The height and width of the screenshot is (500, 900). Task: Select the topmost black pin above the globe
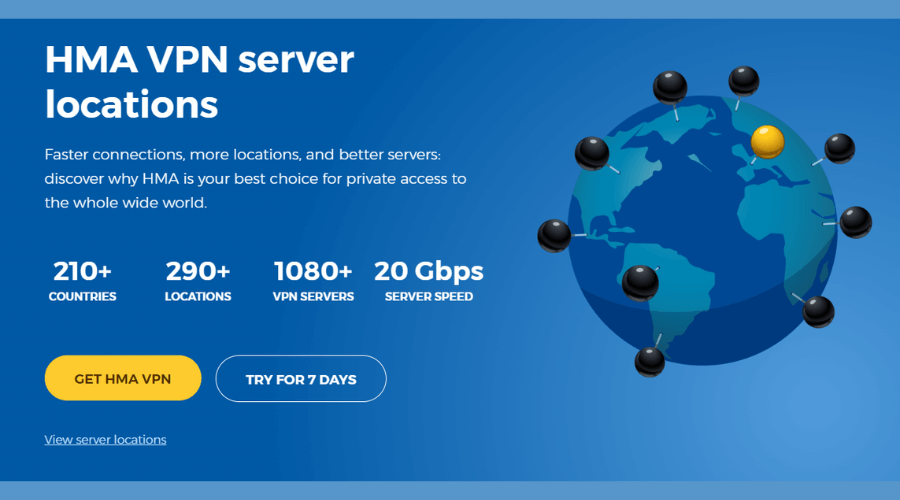pos(743,81)
